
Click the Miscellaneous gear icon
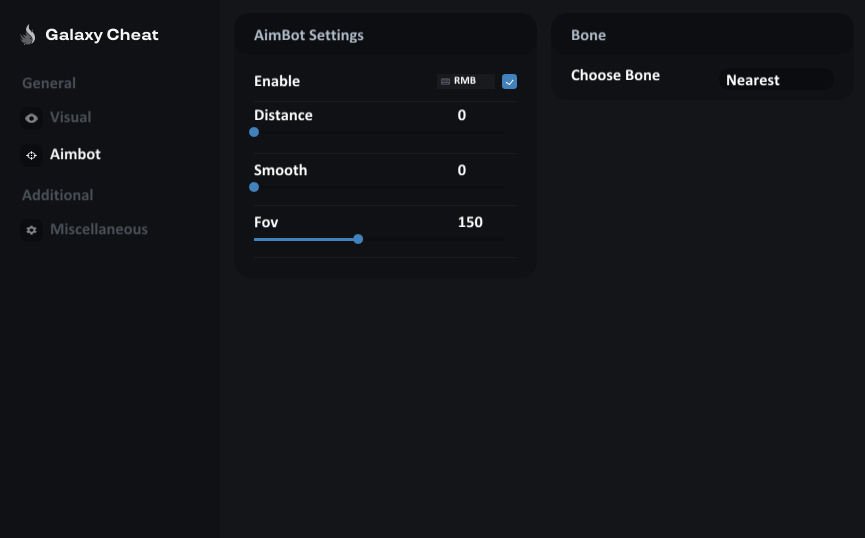click(31, 230)
